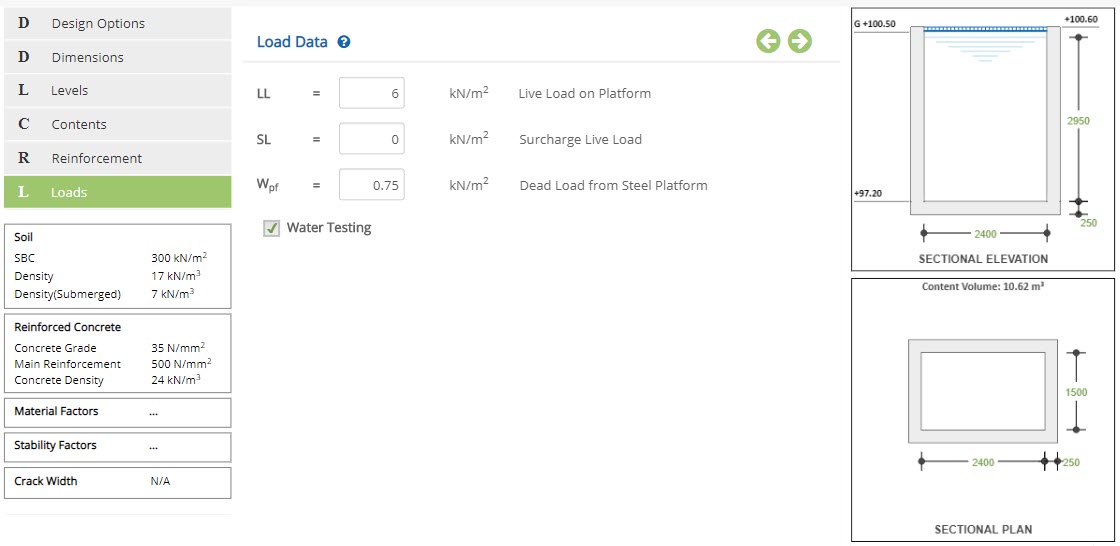1120x546 pixels.
Task: Select the Reinforcement R icon
Action: coord(24,158)
